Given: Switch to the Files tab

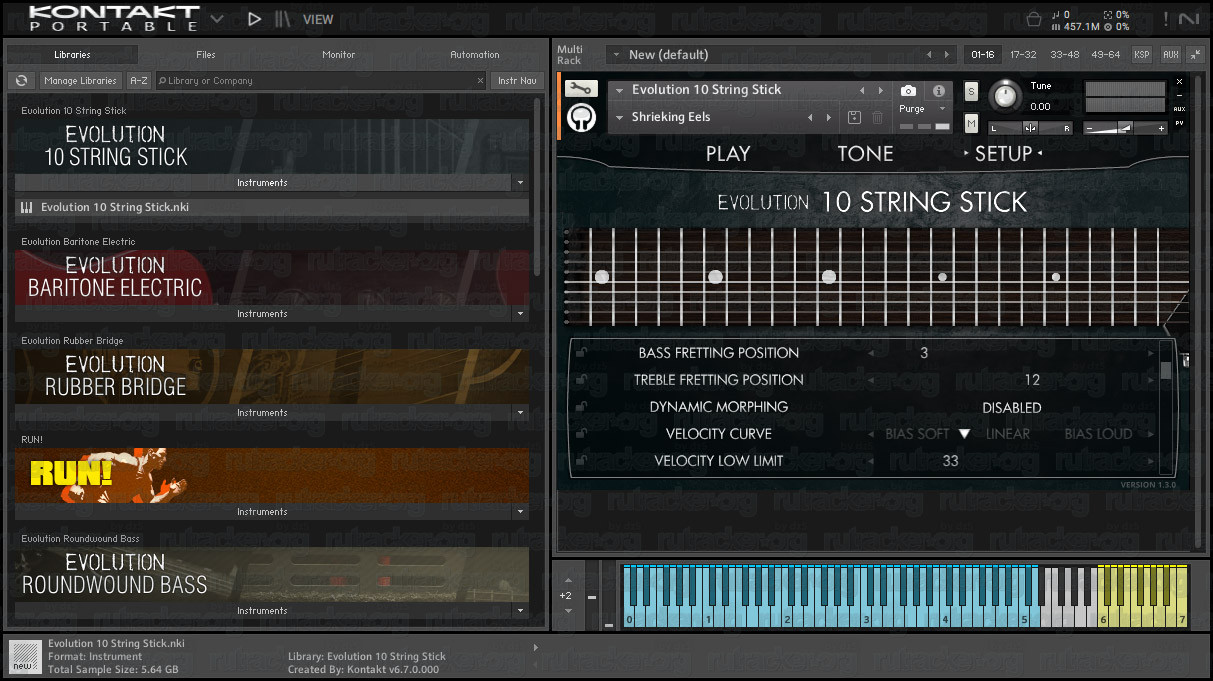Looking at the screenshot, I should tap(206, 55).
